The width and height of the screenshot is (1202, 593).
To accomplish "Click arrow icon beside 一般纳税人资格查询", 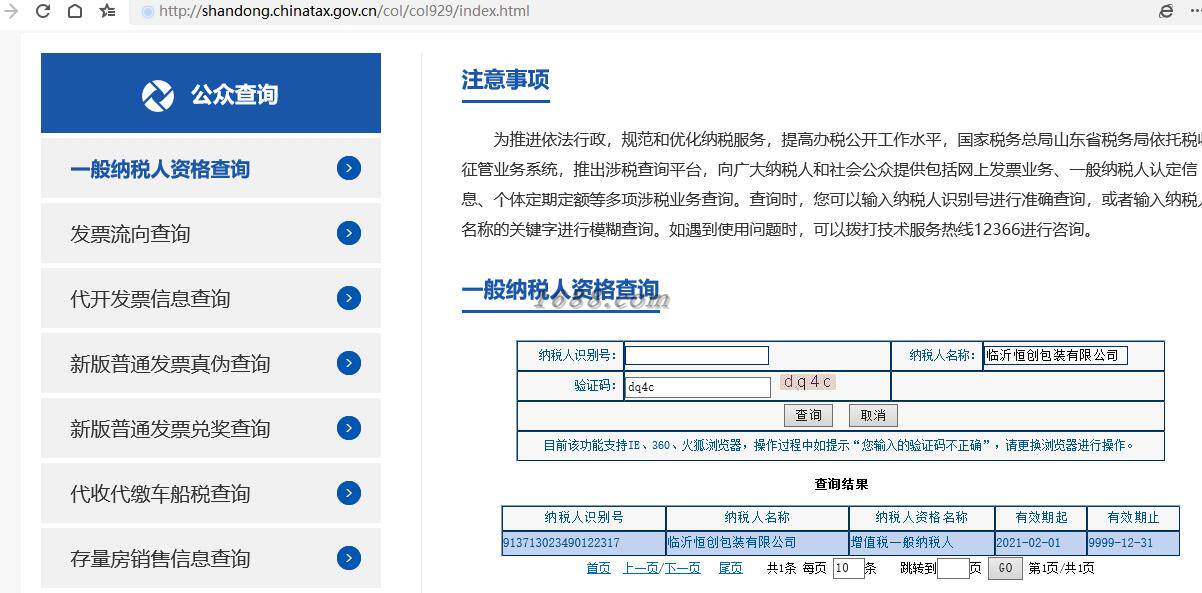I will [349, 168].
